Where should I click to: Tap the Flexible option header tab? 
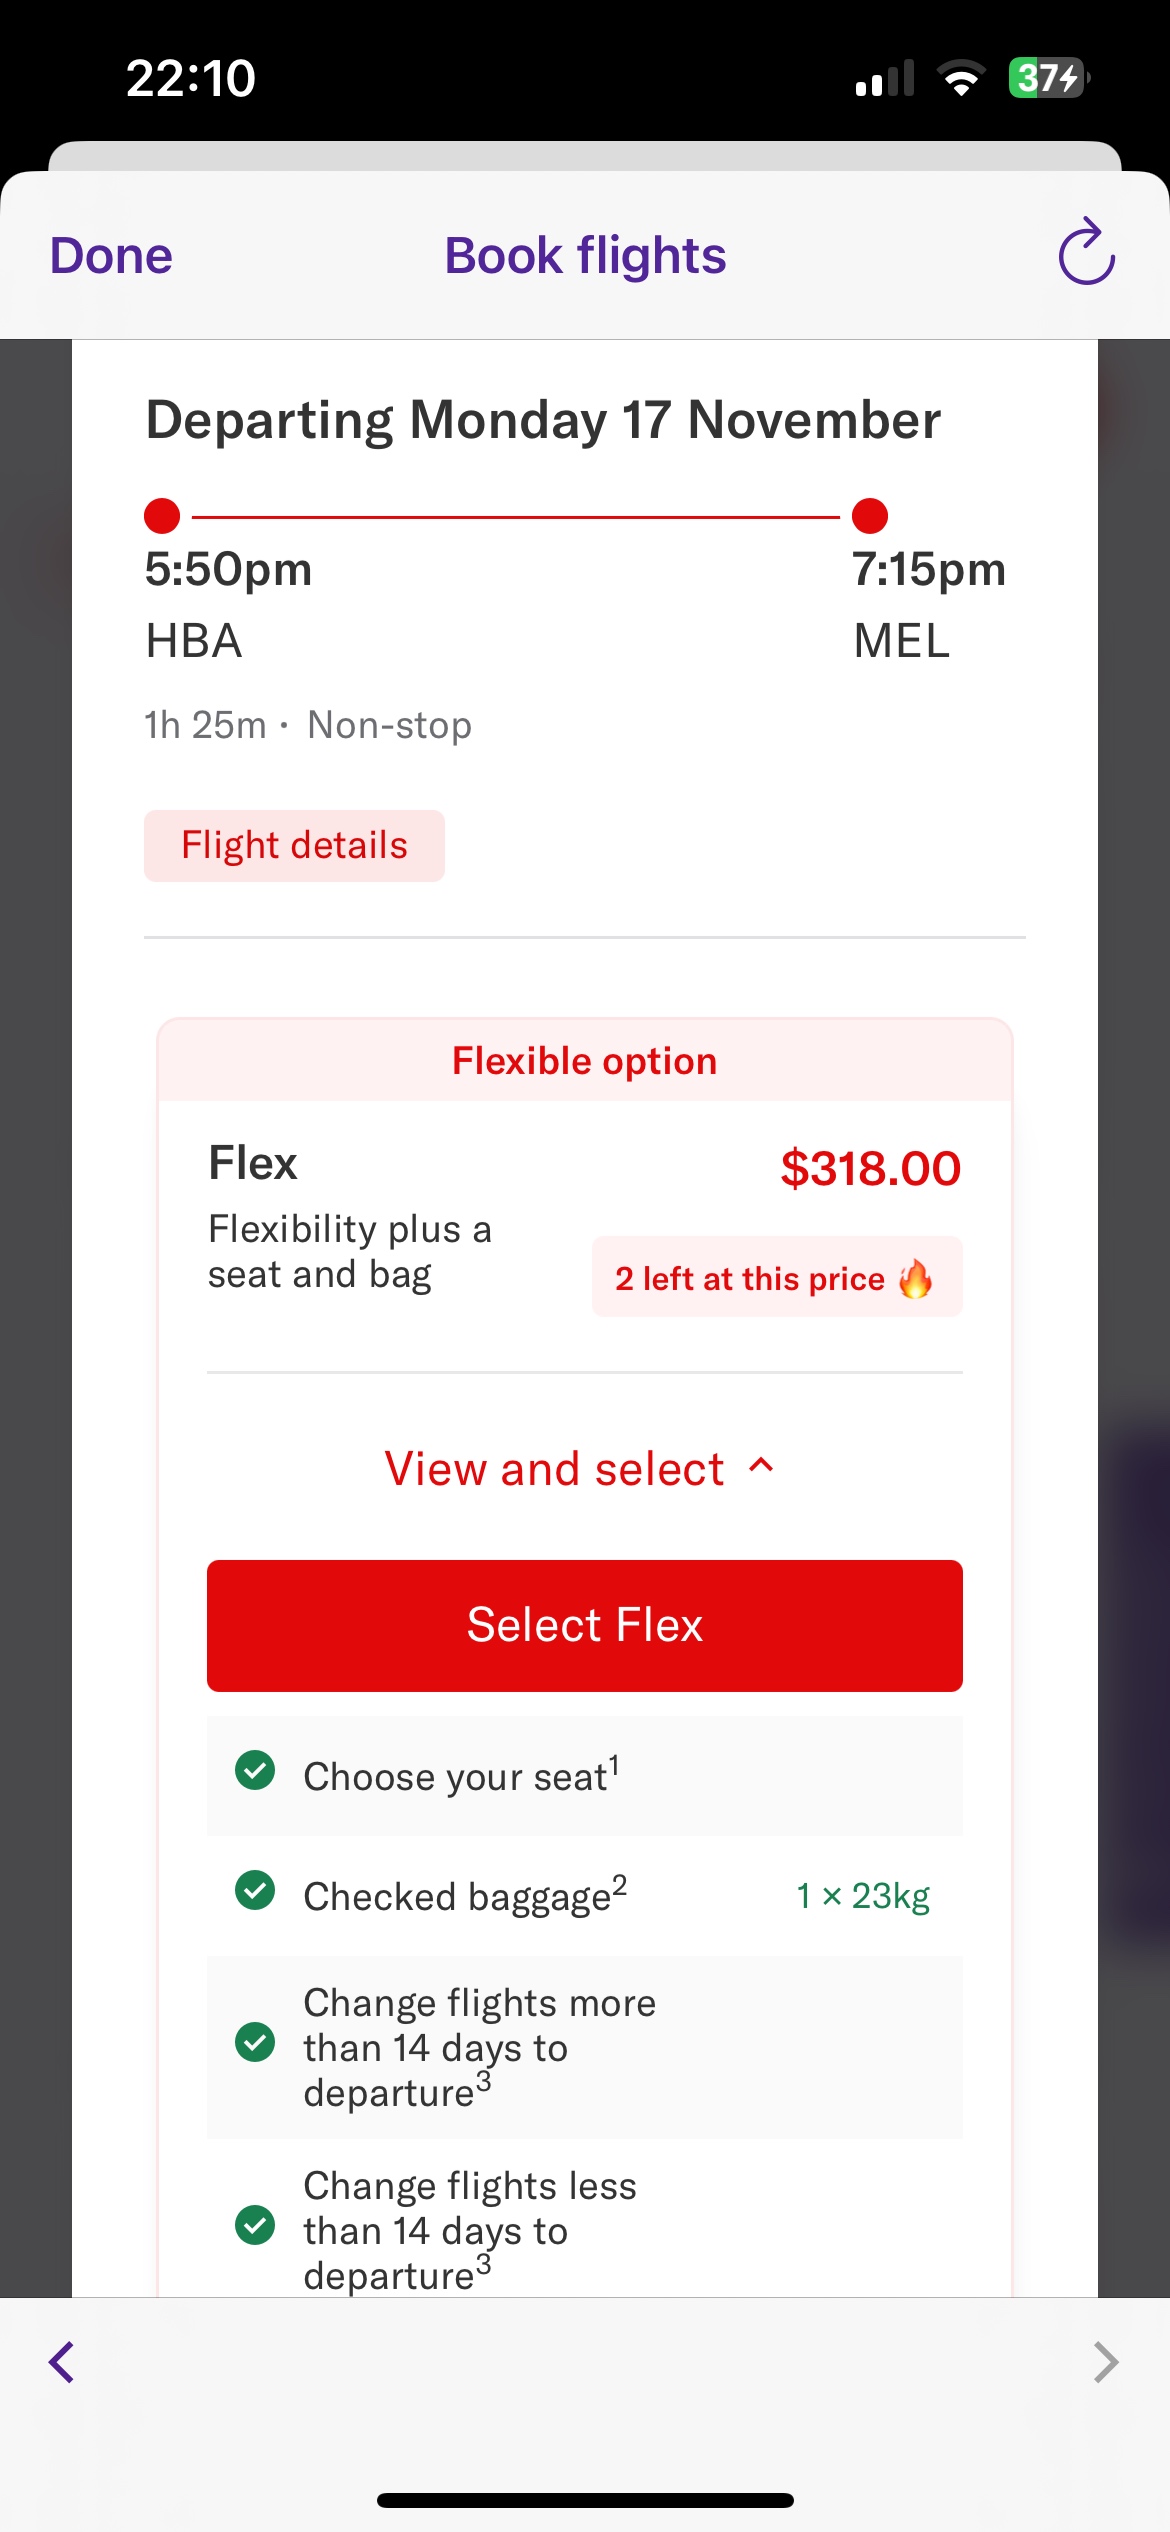point(584,1061)
